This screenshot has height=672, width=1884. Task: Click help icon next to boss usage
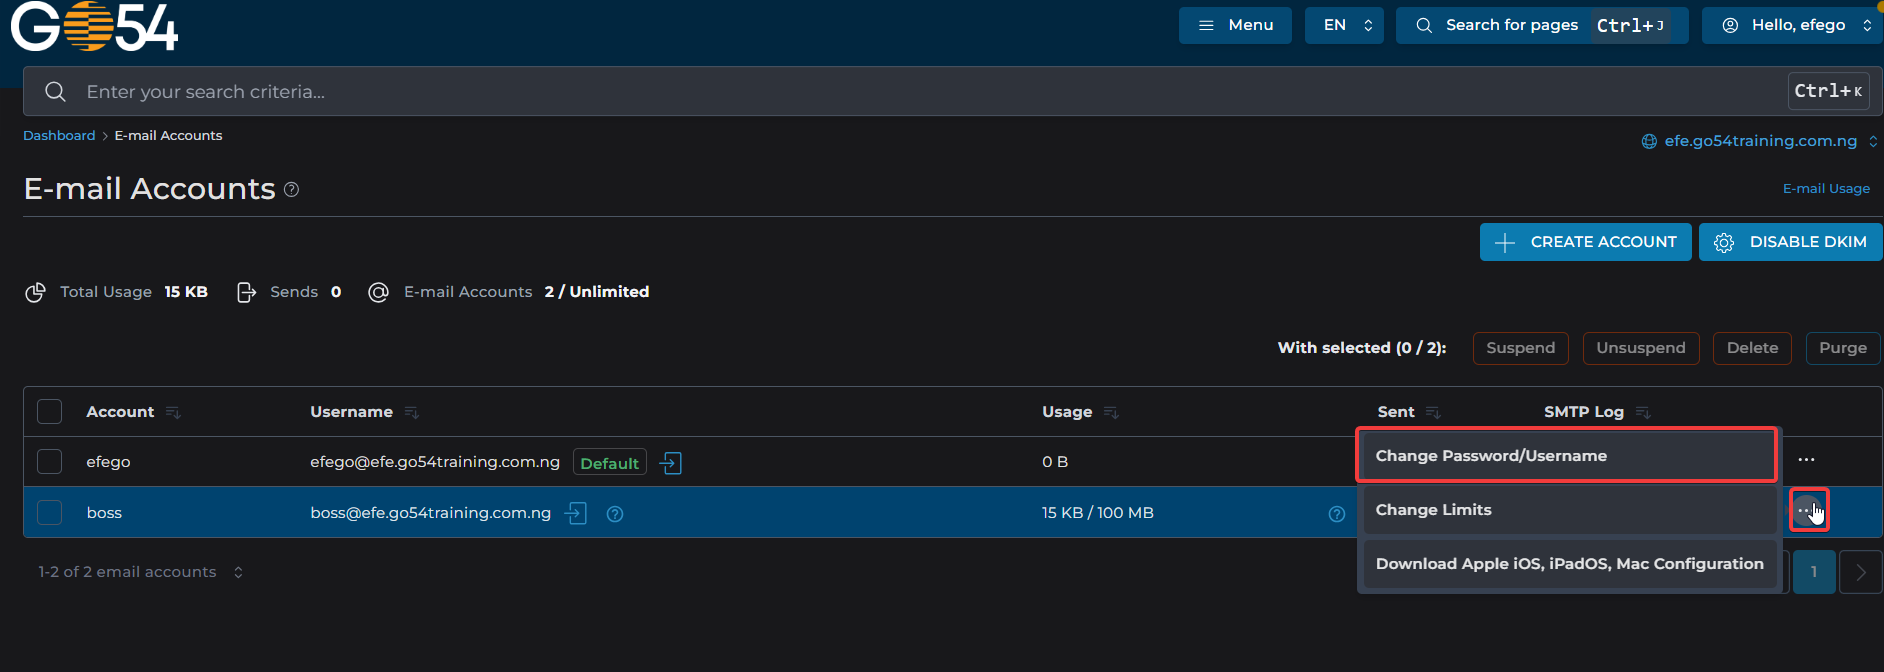1336,514
